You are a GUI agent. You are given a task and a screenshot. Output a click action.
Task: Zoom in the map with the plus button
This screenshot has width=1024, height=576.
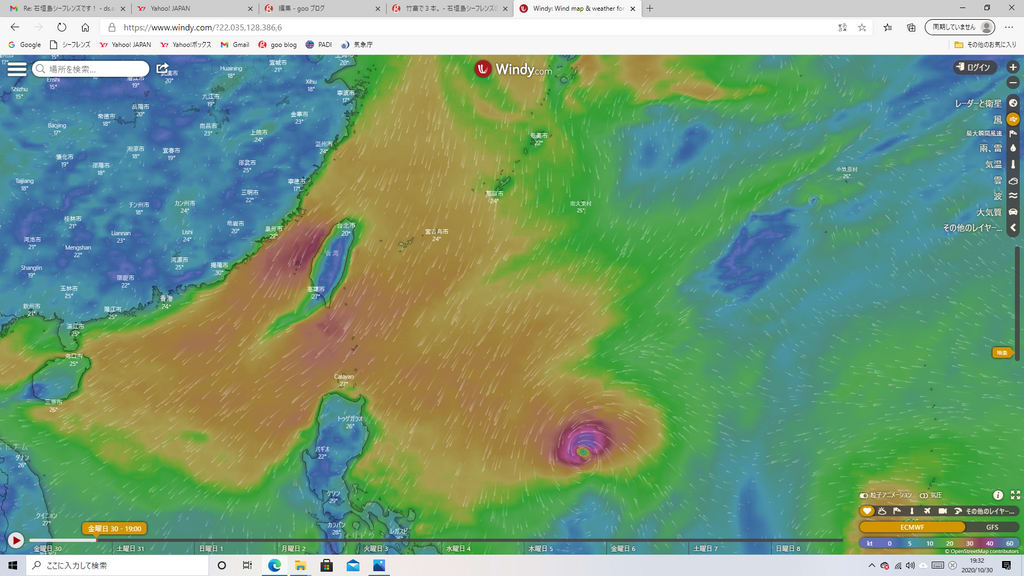[1013, 67]
